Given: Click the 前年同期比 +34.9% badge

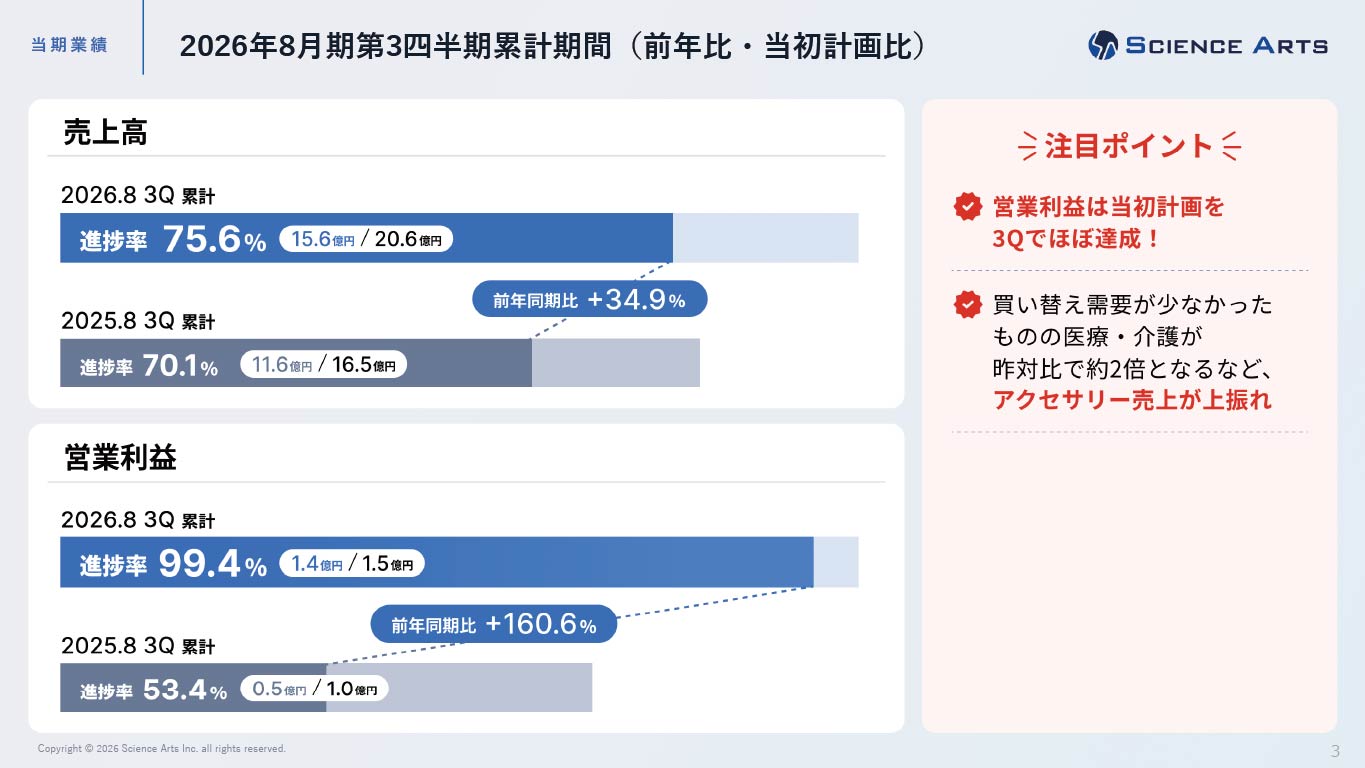Looking at the screenshot, I should pyautogui.click(x=589, y=299).
